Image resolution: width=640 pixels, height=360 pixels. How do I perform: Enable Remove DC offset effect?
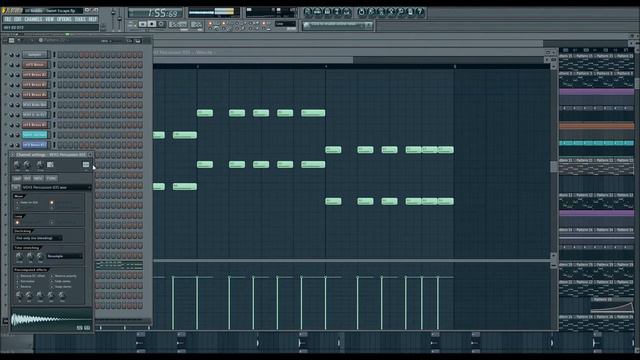coord(18,276)
